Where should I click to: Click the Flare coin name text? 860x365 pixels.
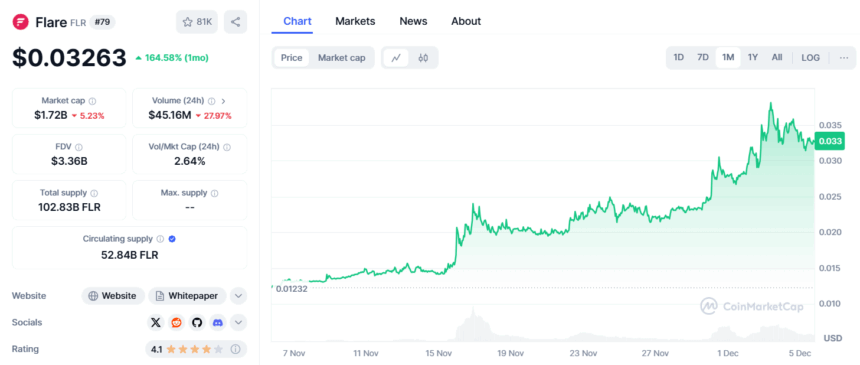(x=51, y=22)
